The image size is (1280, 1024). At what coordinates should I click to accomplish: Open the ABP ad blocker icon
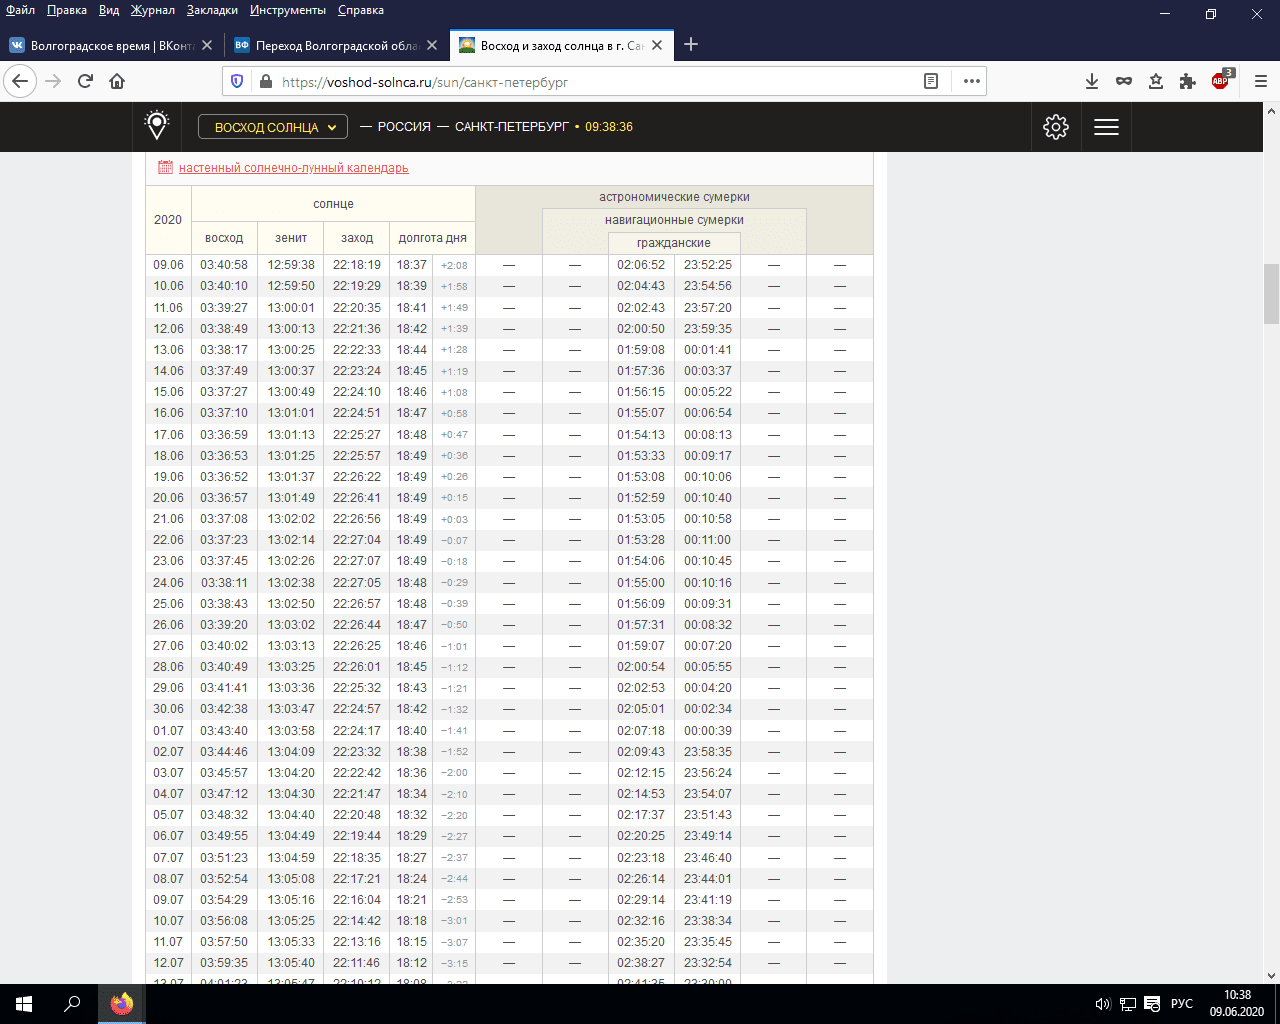1221,81
